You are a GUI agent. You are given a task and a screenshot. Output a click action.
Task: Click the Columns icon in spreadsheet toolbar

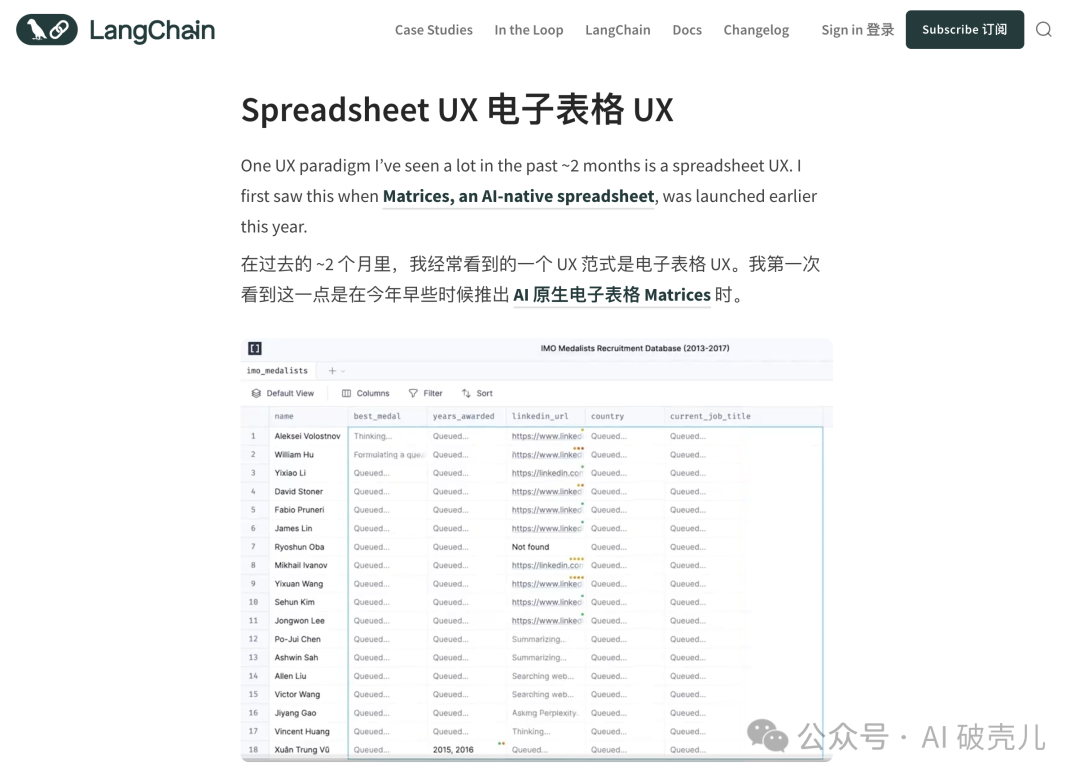(347, 394)
